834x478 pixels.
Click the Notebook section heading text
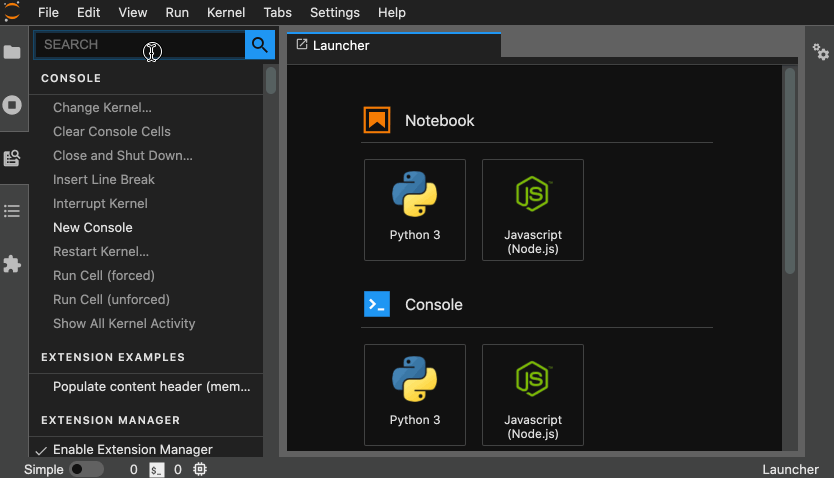click(x=439, y=121)
